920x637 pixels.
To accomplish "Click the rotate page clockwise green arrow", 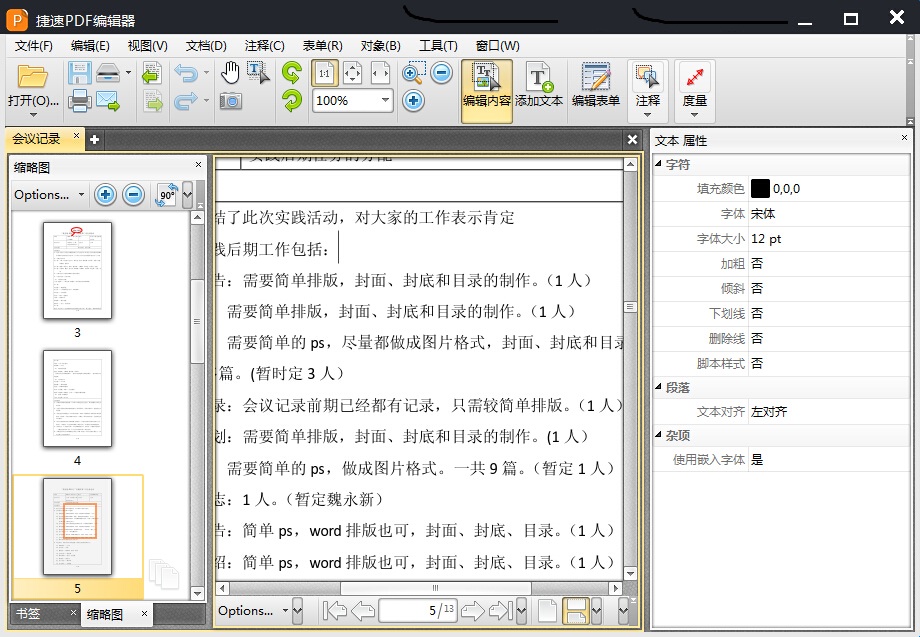I will tap(293, 70).
